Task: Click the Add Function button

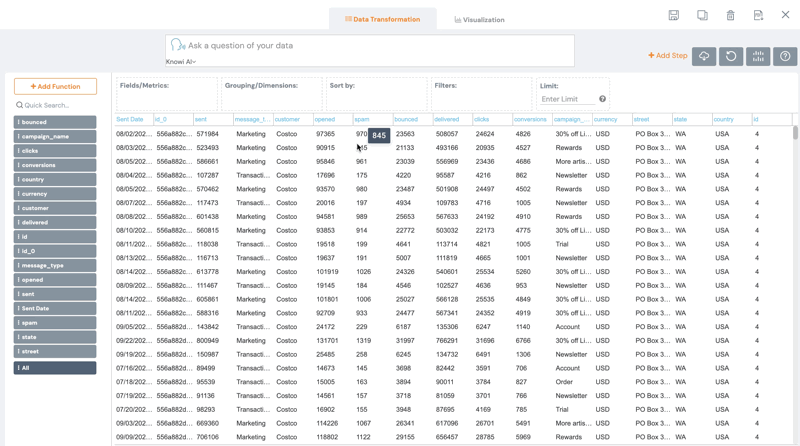Action: [56, 87]
